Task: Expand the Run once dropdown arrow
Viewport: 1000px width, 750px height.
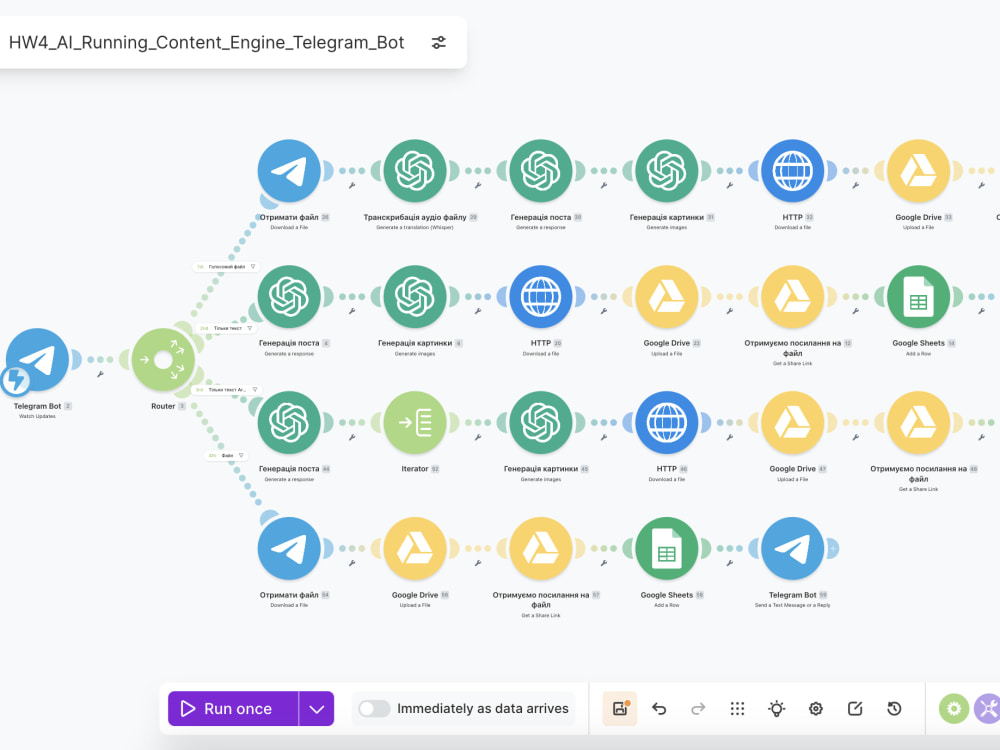Action: click(317, 709)
